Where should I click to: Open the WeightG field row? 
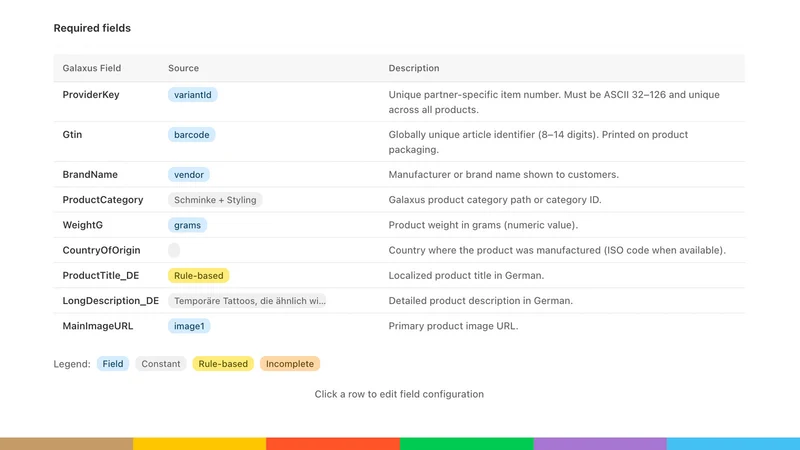tap(399, 225)
